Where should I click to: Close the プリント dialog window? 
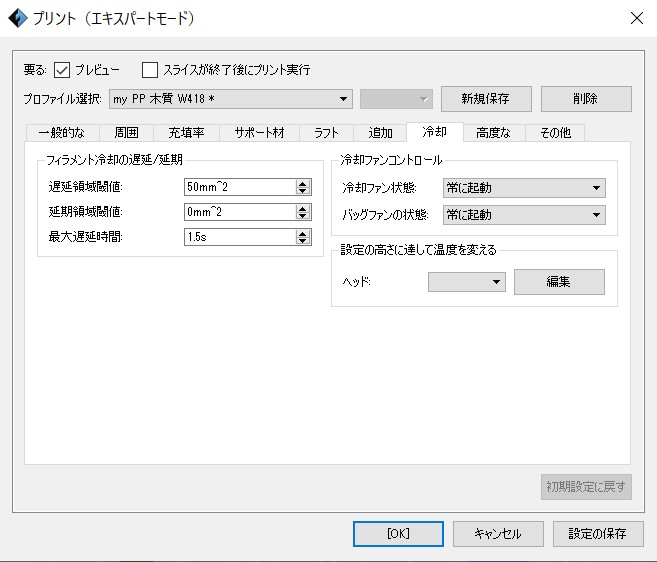pyautogui.click(x=637, y=18)
